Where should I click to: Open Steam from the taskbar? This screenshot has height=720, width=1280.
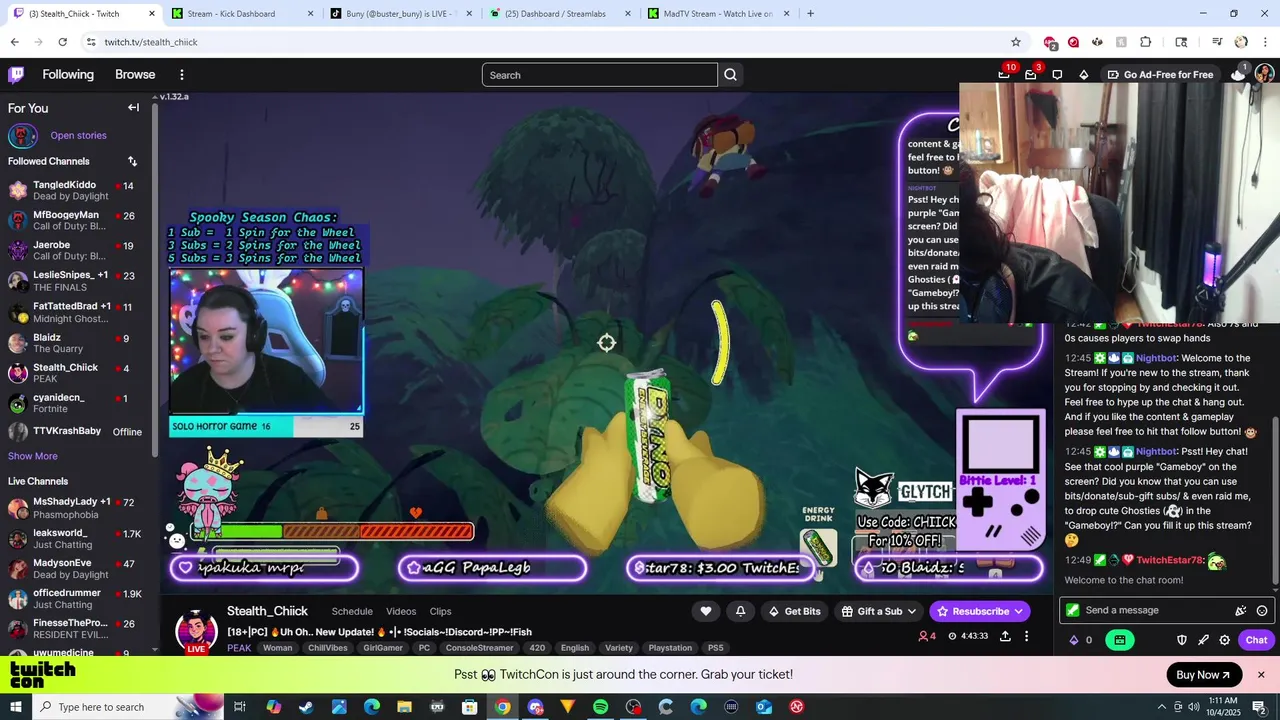click(x=306, y=707)
